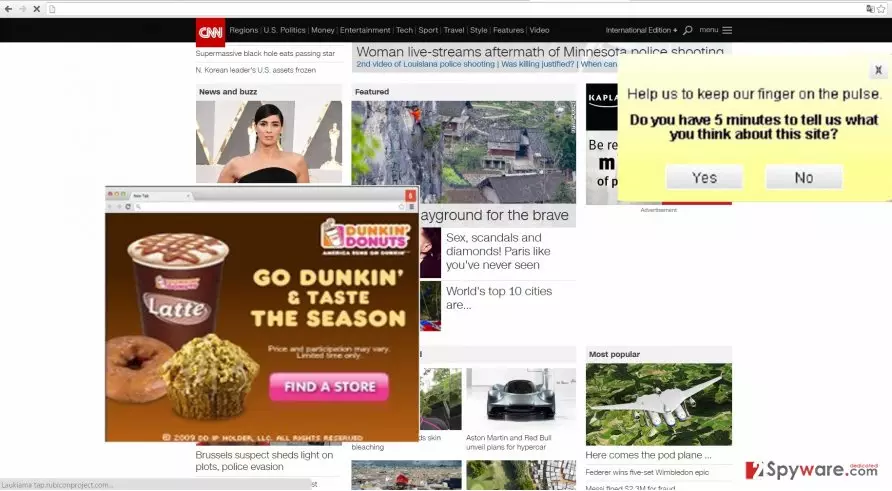Viewport: 892px width, 491px height.
Task: Stop page loading with the X icon
Action: [36, 9]
